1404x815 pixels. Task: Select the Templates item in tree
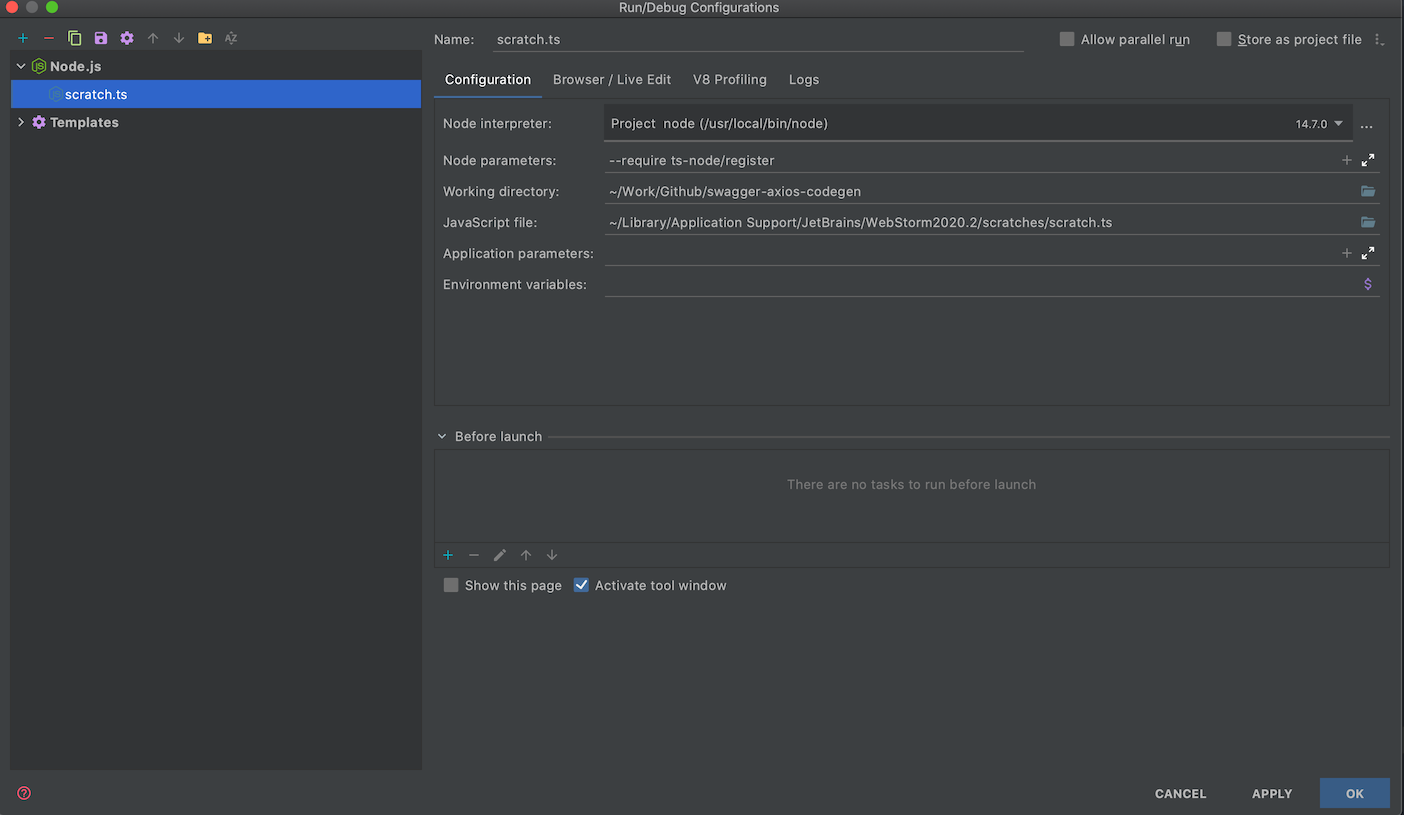pyautogui.click(x=216, y=122)
